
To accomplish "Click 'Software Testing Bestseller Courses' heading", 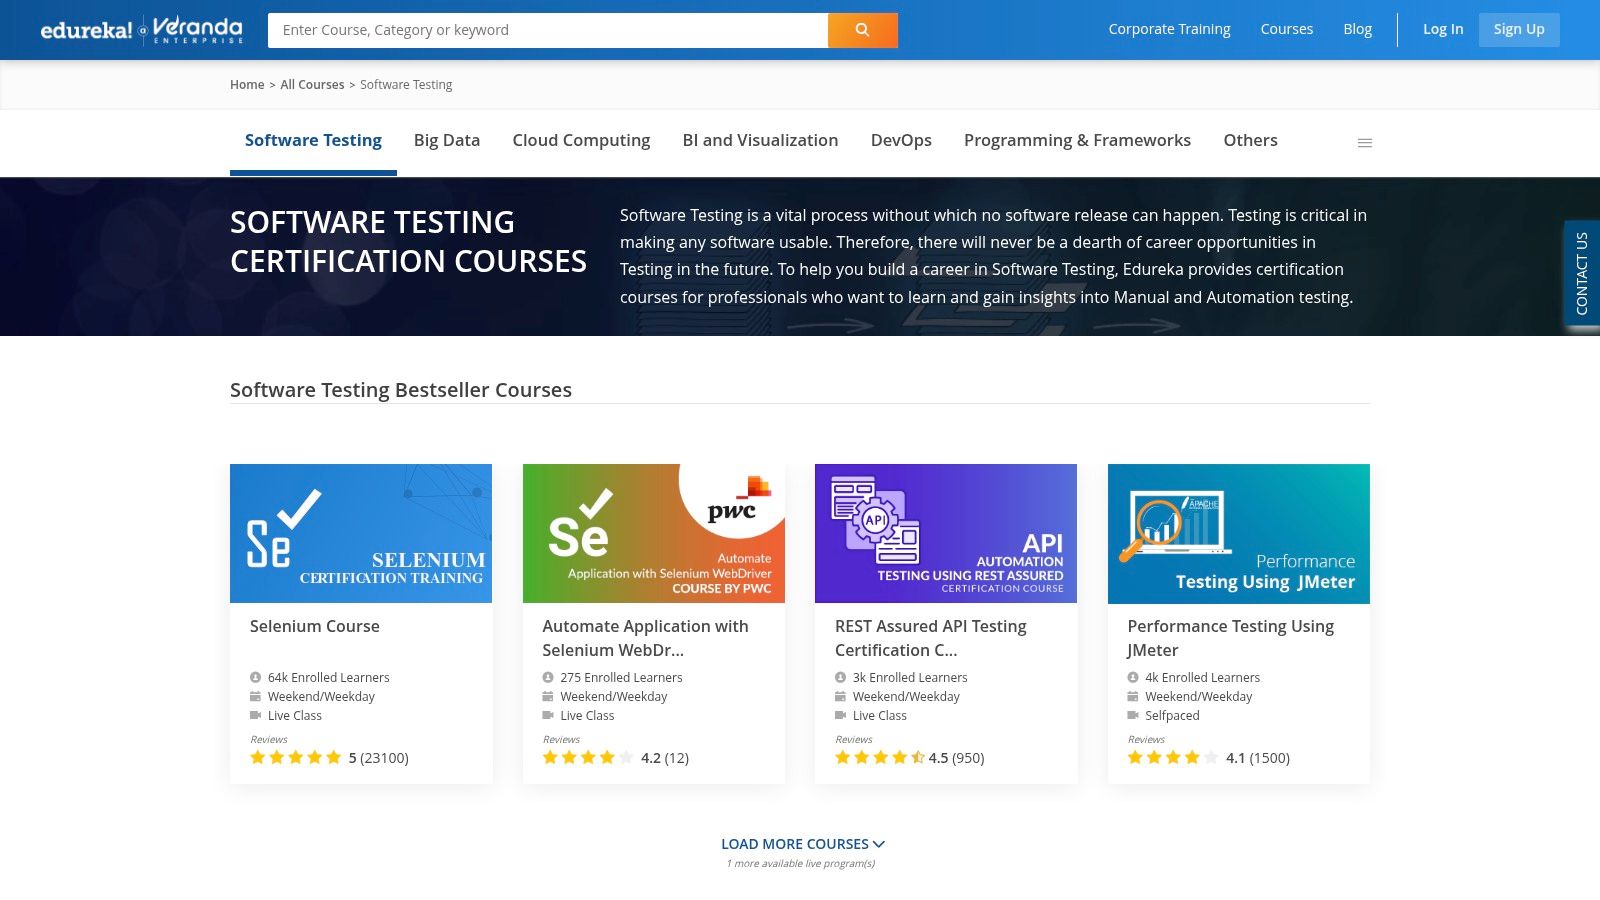I will (401, 390).
